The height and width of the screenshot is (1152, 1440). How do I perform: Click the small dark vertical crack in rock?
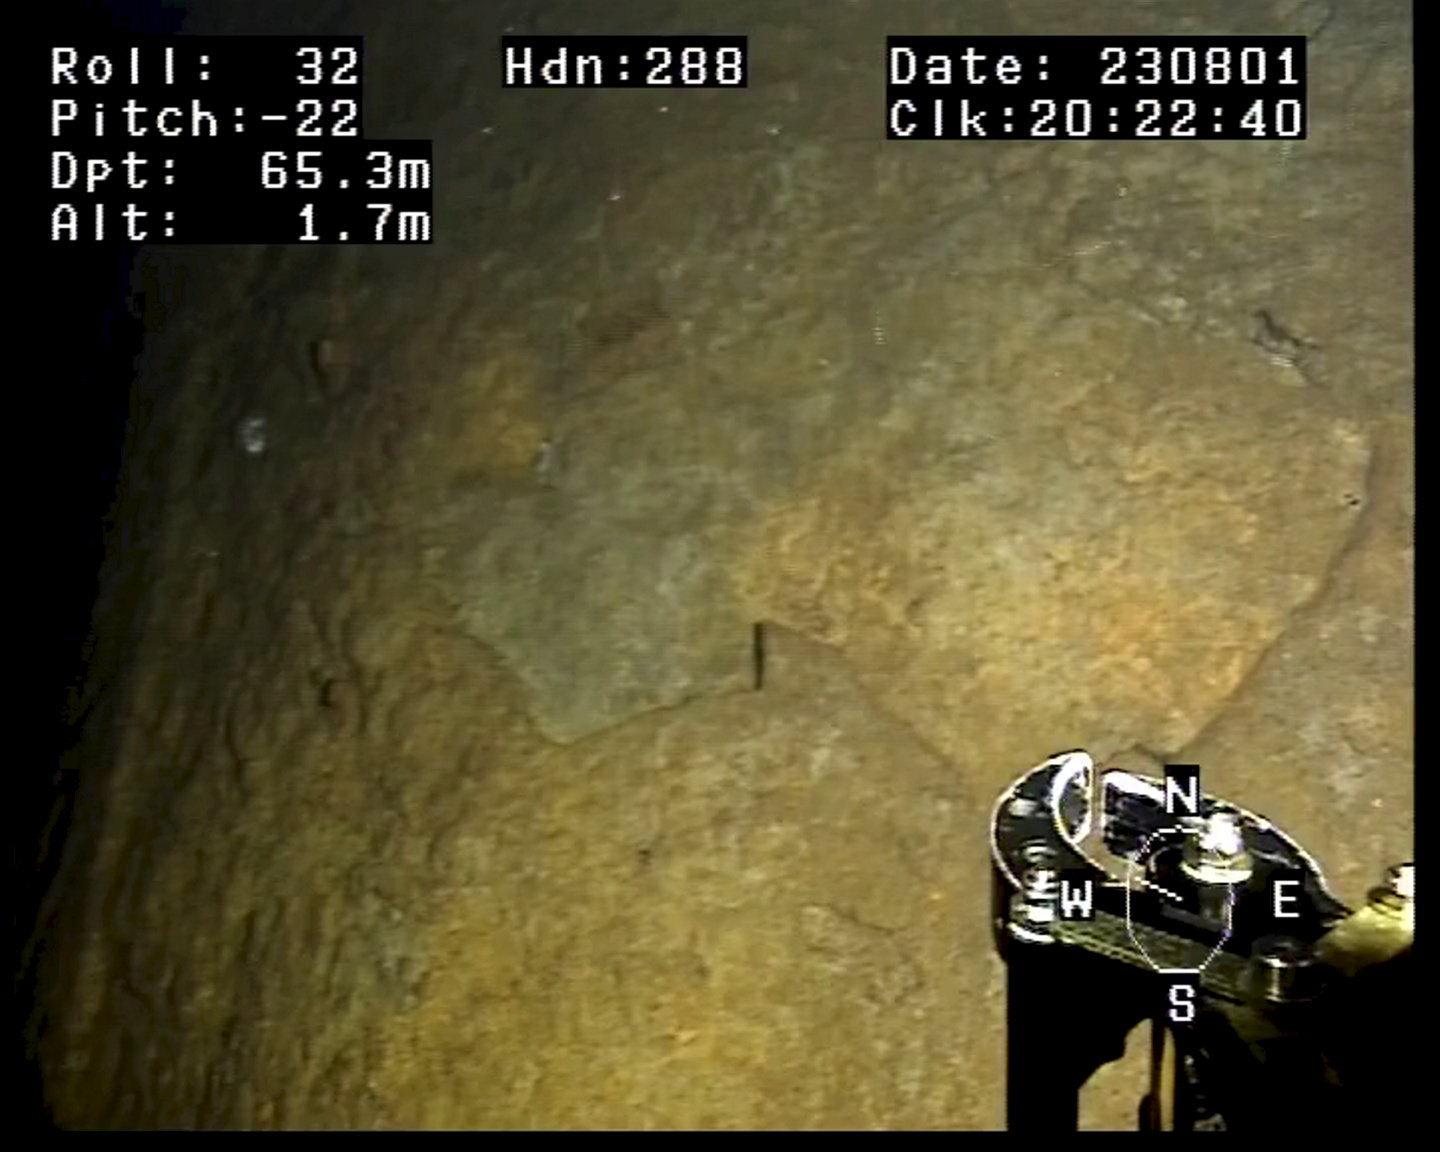coord(758,655)
